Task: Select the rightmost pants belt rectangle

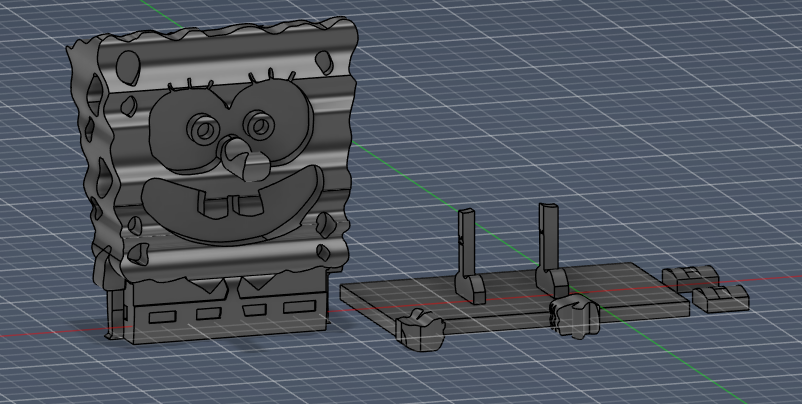Action: point(299,307)
